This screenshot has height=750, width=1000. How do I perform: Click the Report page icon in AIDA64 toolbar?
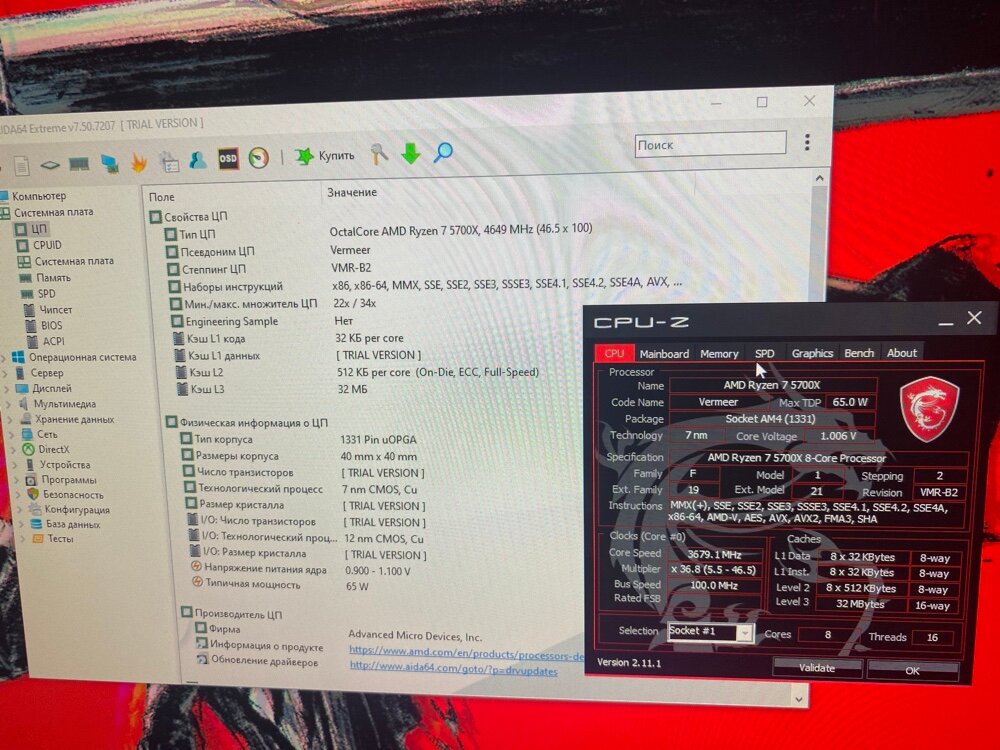coord(22,166)
